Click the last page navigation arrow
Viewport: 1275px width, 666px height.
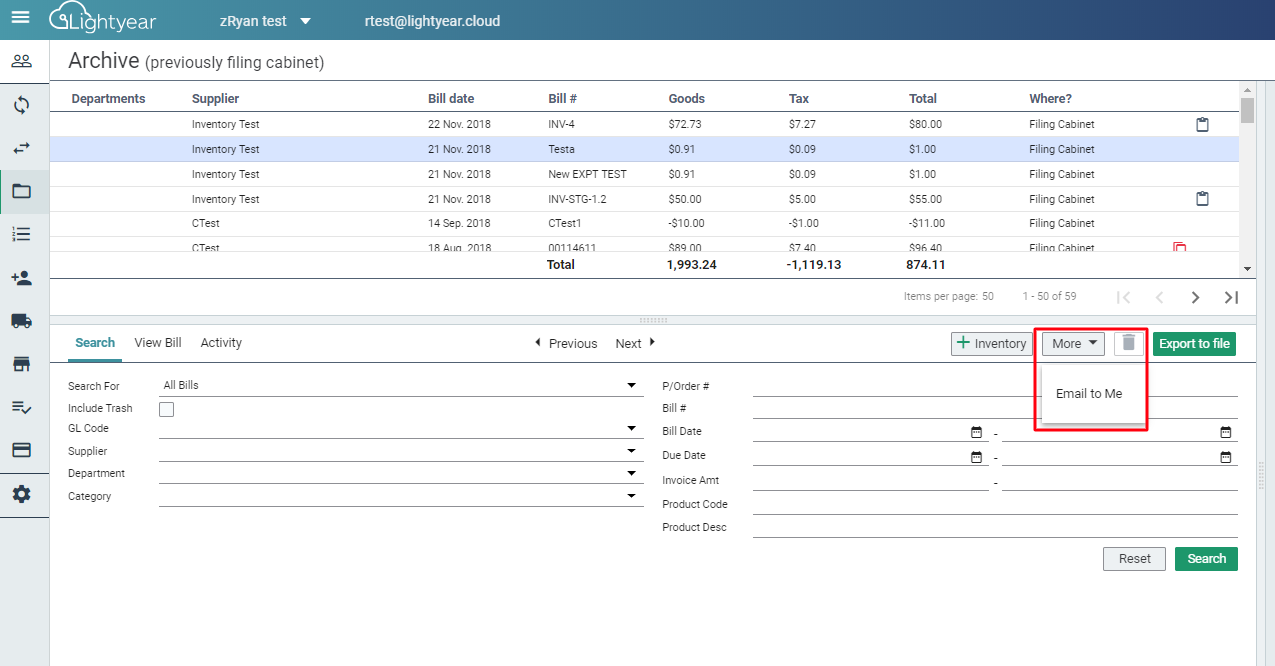(1231, 297)
